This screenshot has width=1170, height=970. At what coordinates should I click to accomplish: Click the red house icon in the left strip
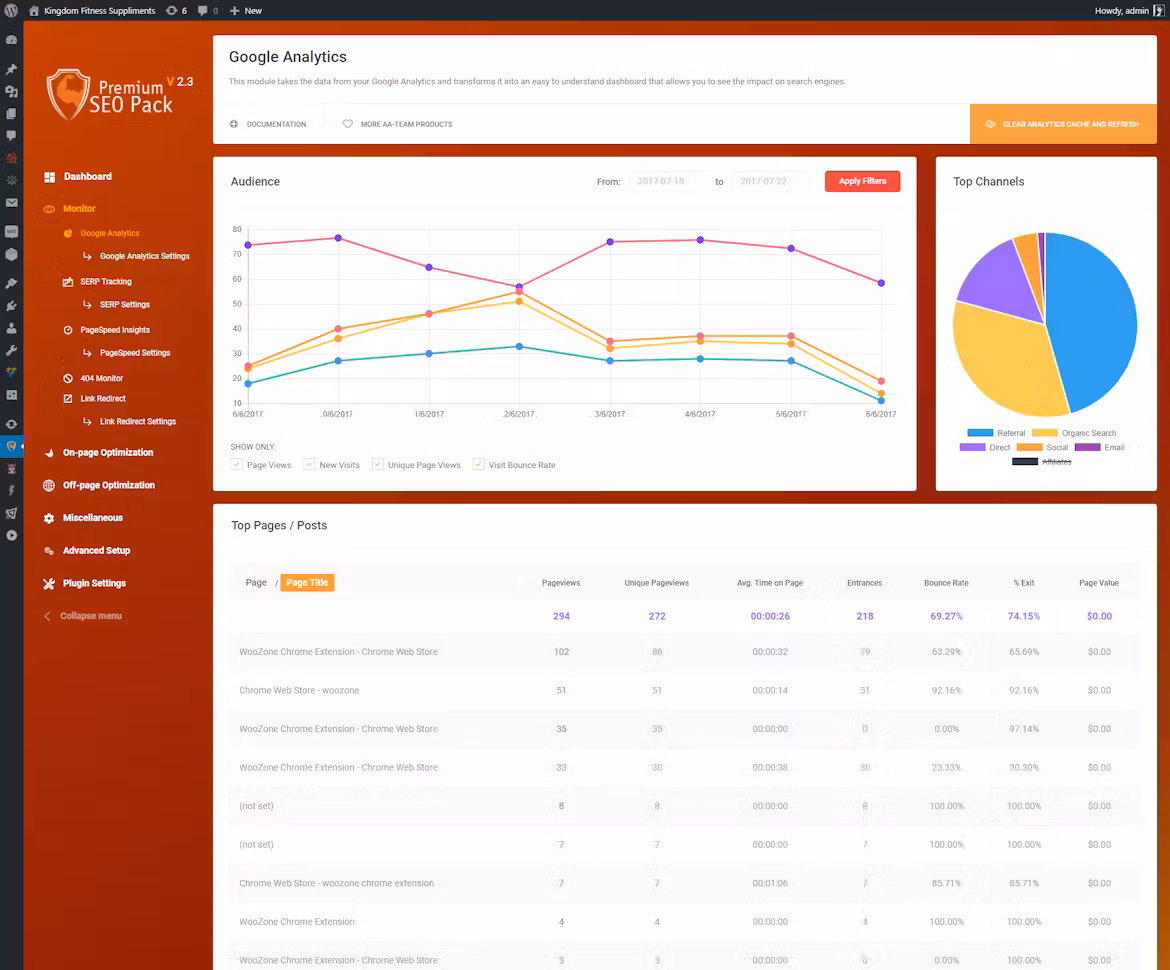point(11,158)
